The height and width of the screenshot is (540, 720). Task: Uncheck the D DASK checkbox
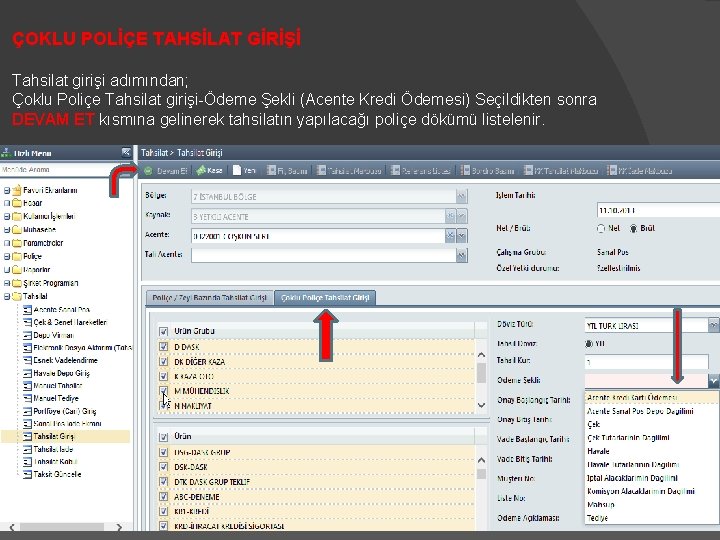(x=163, y=347)
